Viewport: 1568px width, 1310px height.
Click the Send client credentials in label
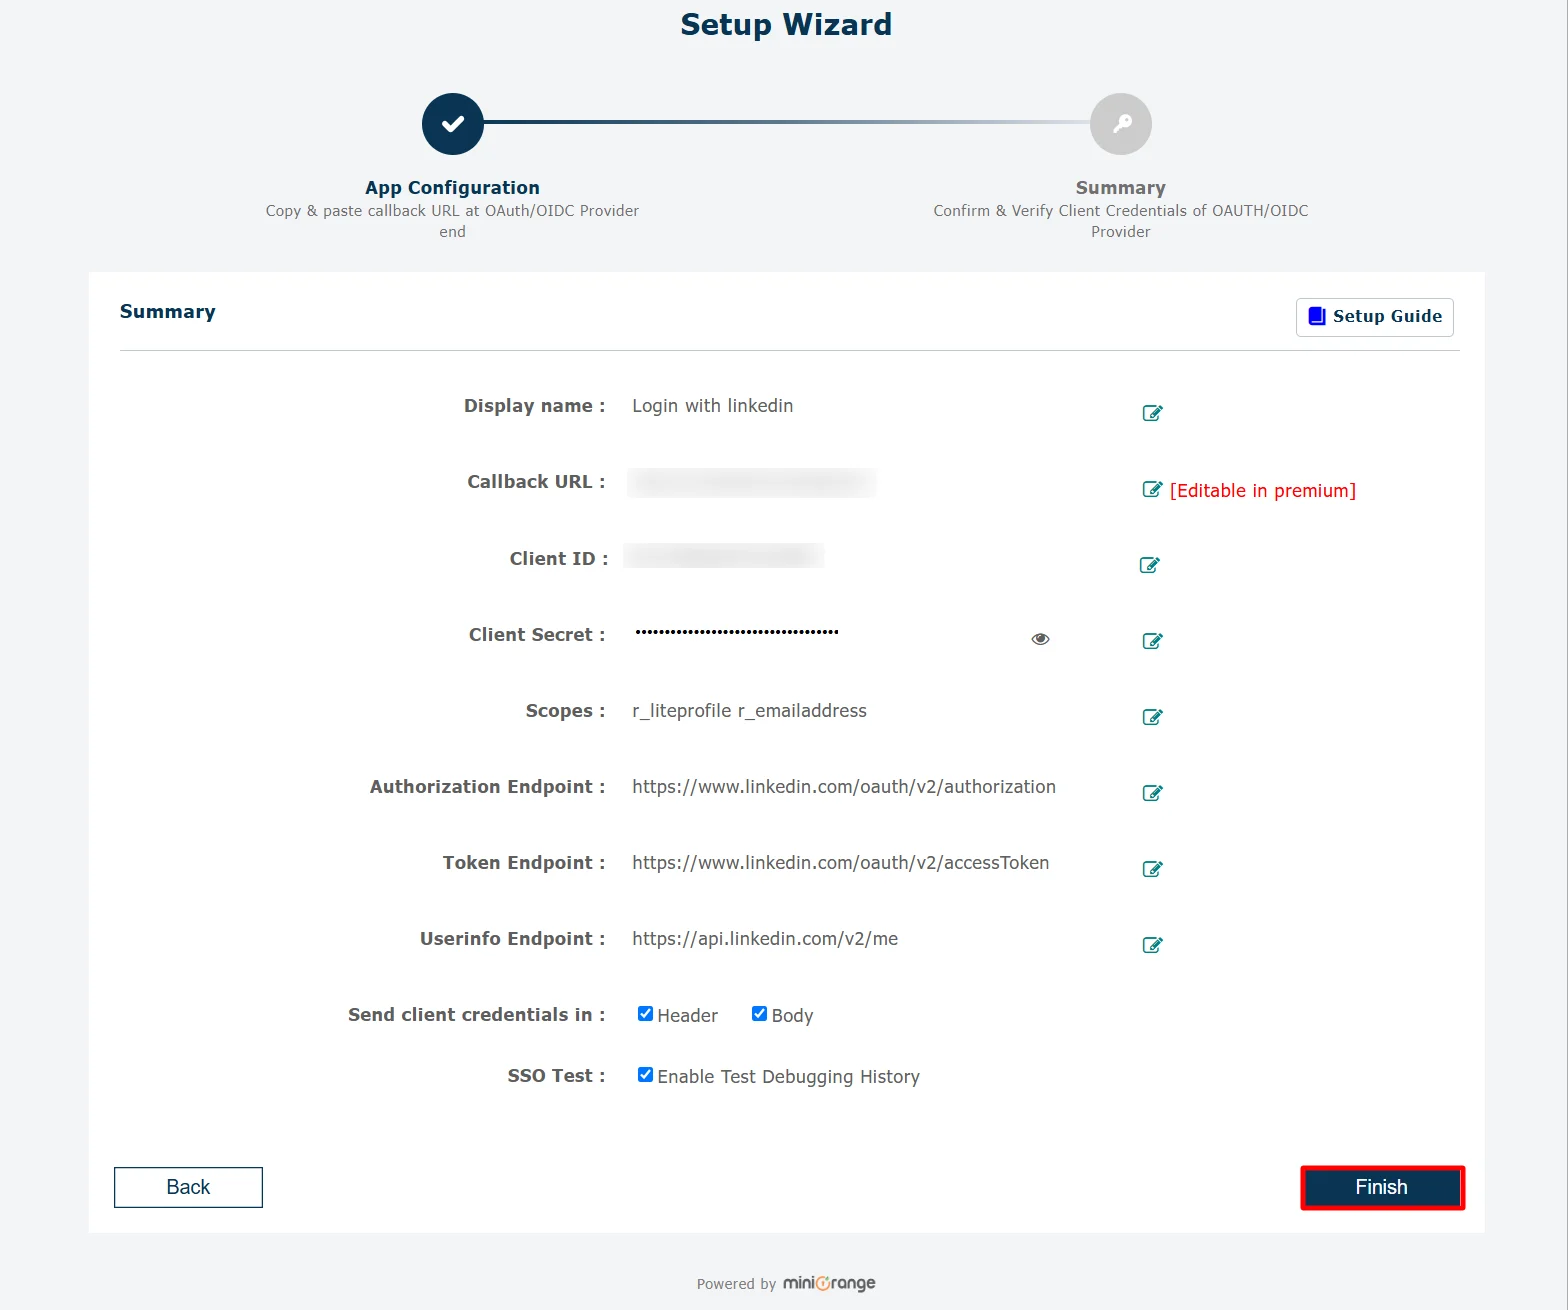[x=476, y=1015]
